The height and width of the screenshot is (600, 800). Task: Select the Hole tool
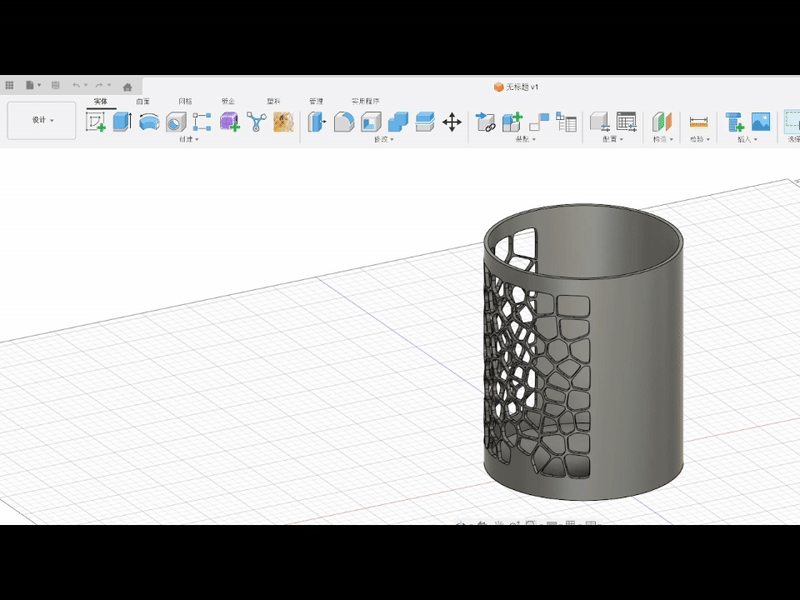[176, 122]
